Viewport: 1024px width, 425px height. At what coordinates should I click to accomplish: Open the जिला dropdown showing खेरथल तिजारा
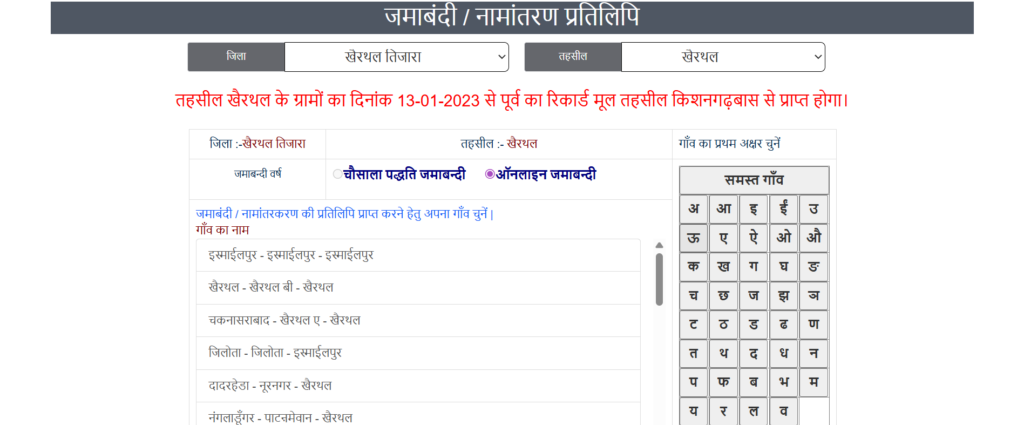[x=396, y=57]
